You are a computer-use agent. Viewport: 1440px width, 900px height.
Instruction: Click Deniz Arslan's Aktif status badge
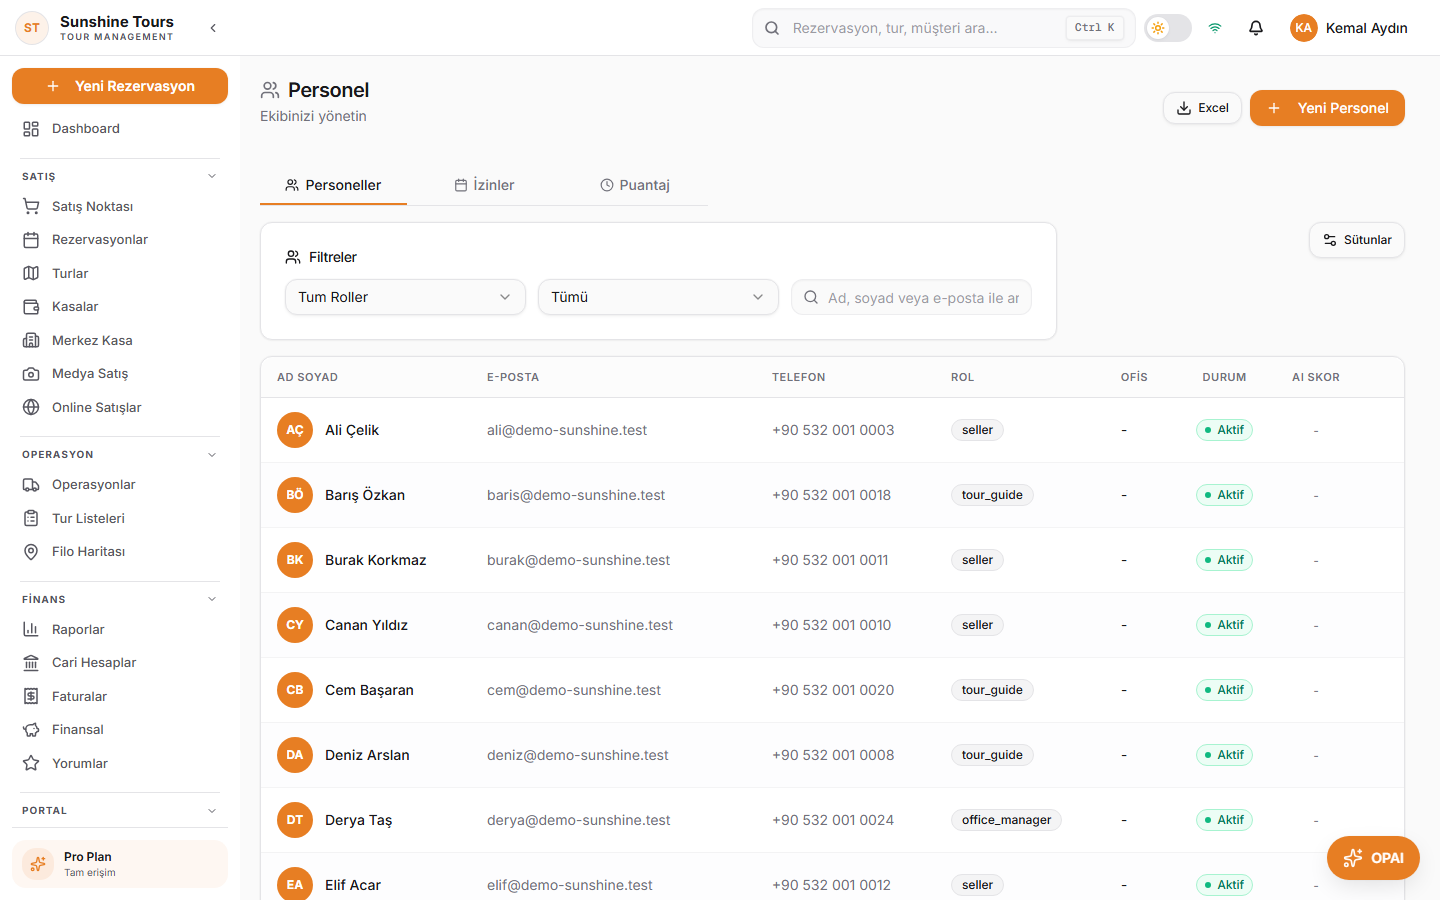pyautogui.click(x=1224, y=755)
